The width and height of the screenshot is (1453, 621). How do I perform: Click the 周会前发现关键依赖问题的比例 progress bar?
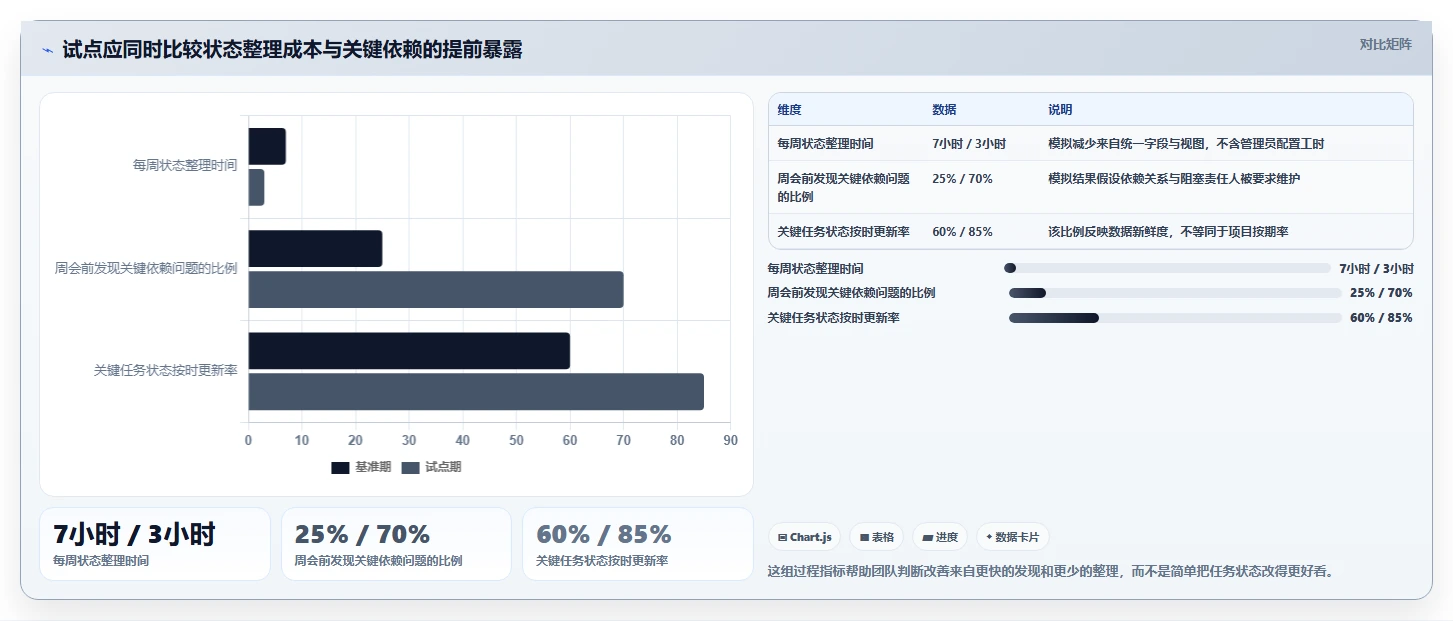pyautogui.click(x=1175, y=293)
